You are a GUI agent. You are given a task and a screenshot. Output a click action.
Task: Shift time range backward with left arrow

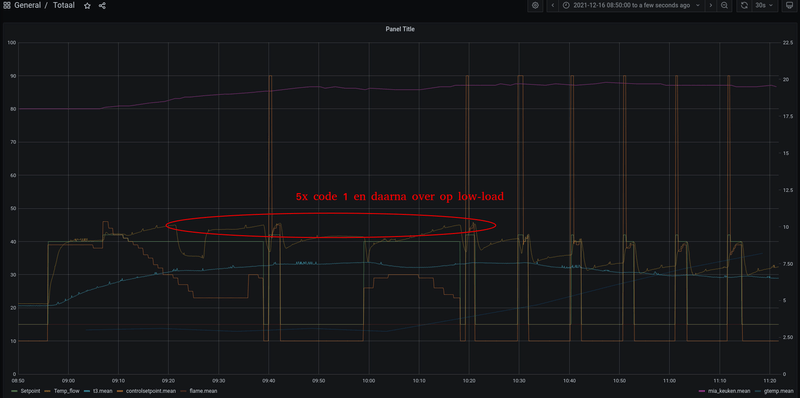coord(553,5)
